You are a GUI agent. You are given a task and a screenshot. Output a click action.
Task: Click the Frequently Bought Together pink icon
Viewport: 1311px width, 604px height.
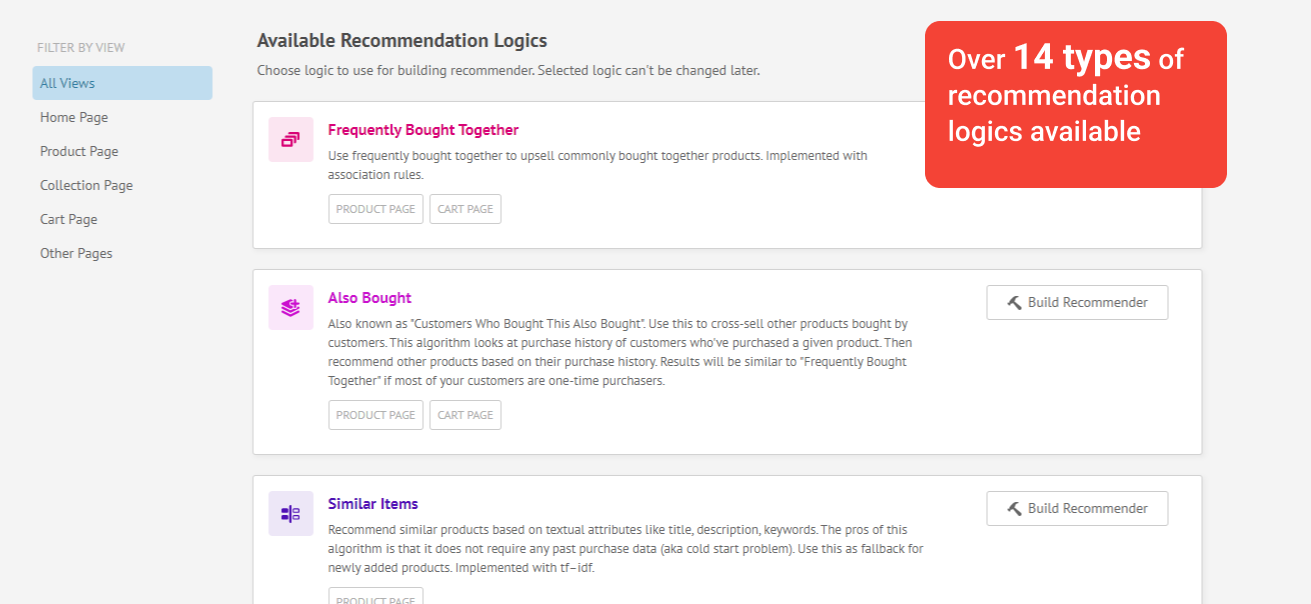(291, 139)
